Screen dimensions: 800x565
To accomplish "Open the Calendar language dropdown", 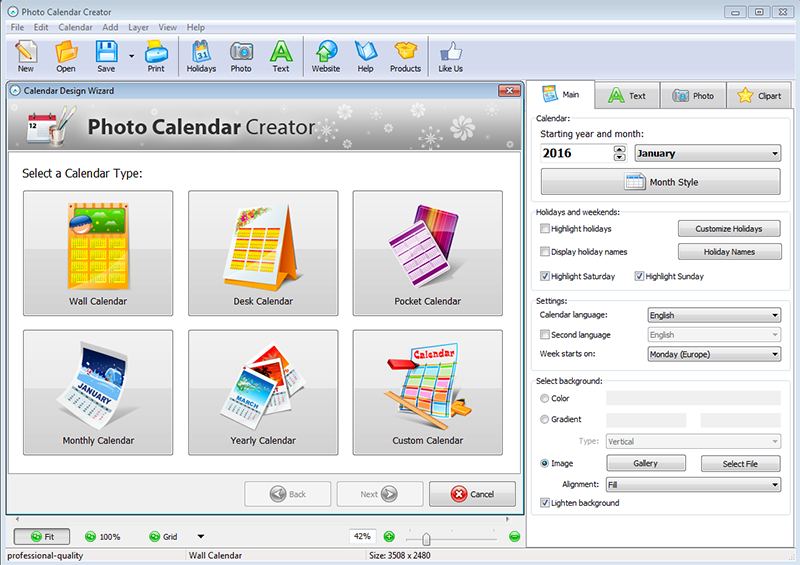I will point(714,315).
